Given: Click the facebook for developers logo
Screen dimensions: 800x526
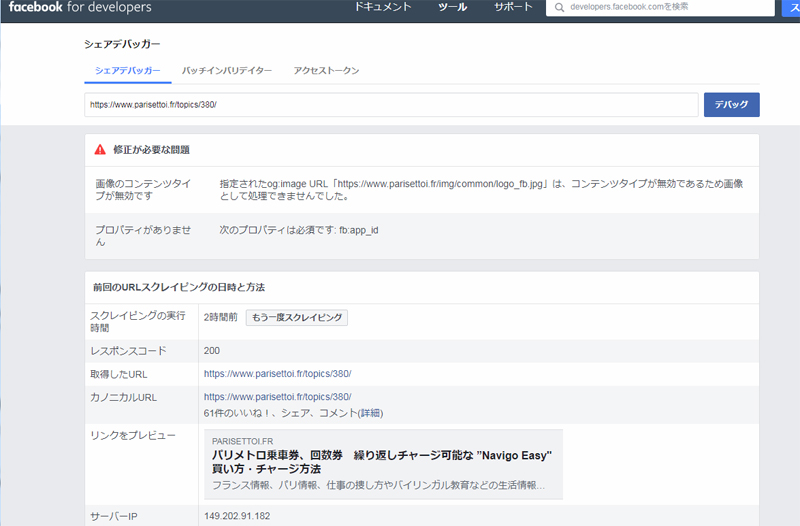Looking at the screenshot, I should 80,7.
